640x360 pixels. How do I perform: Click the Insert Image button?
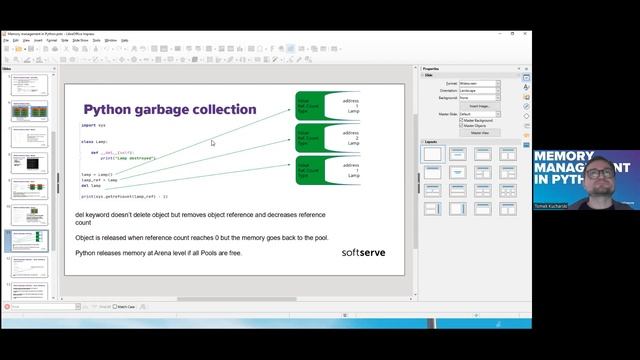click(x=480, y=106)
